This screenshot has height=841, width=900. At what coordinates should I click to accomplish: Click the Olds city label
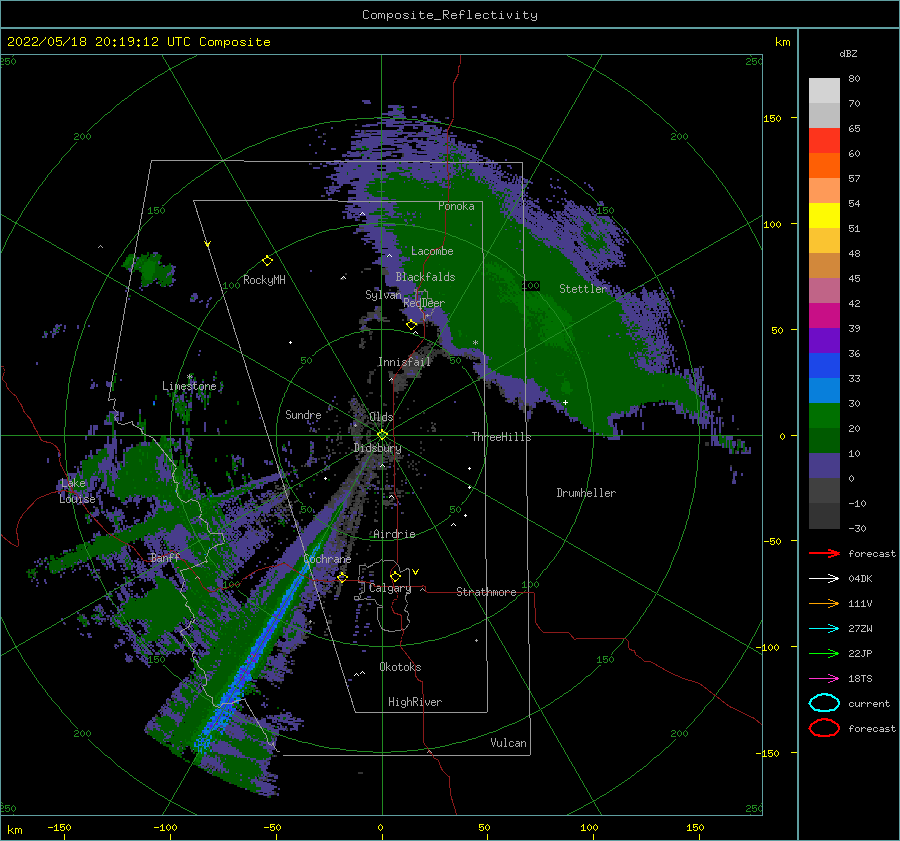(381, 417)
